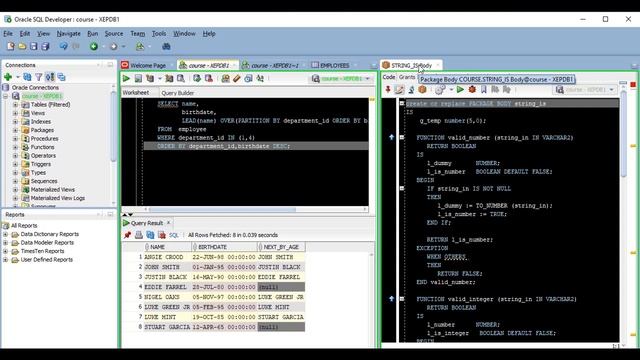This screenshot has height=360, width=640.
Task: Sort by the NEXT_BY_AGE column header
Action: (x=282, y=247)
